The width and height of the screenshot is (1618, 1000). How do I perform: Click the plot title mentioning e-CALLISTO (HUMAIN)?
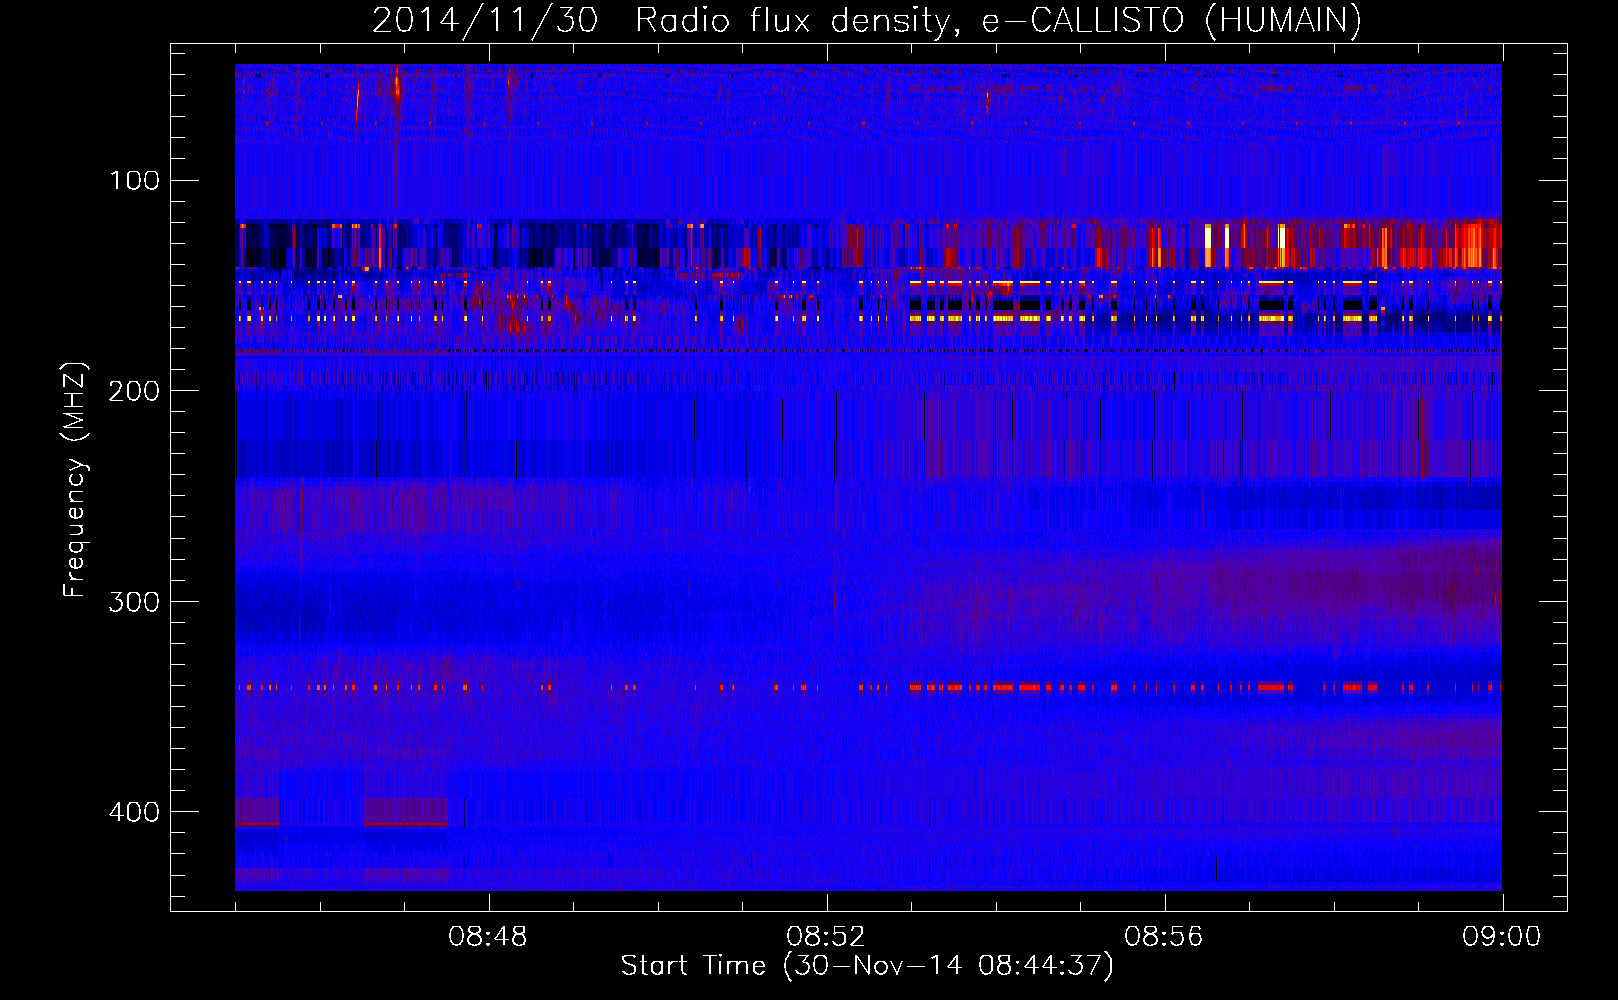(867, 20)
